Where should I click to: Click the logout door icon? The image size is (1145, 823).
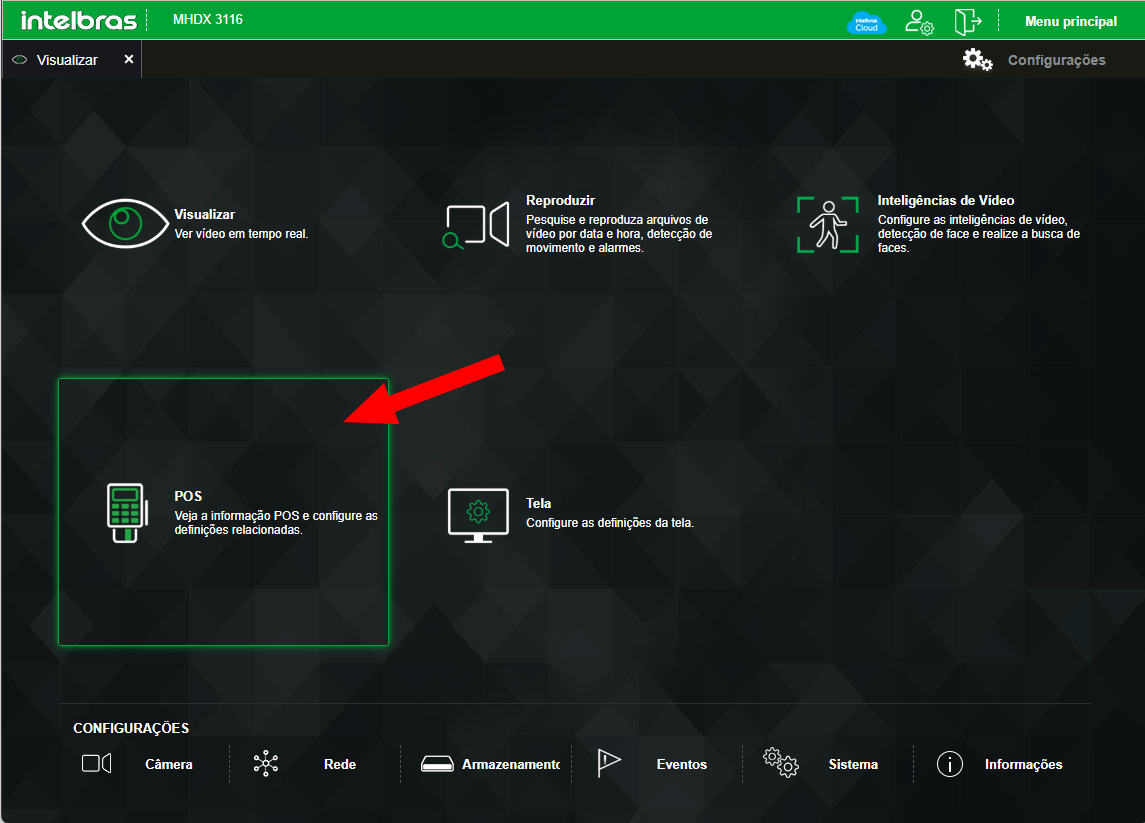(x=968, y=22)
